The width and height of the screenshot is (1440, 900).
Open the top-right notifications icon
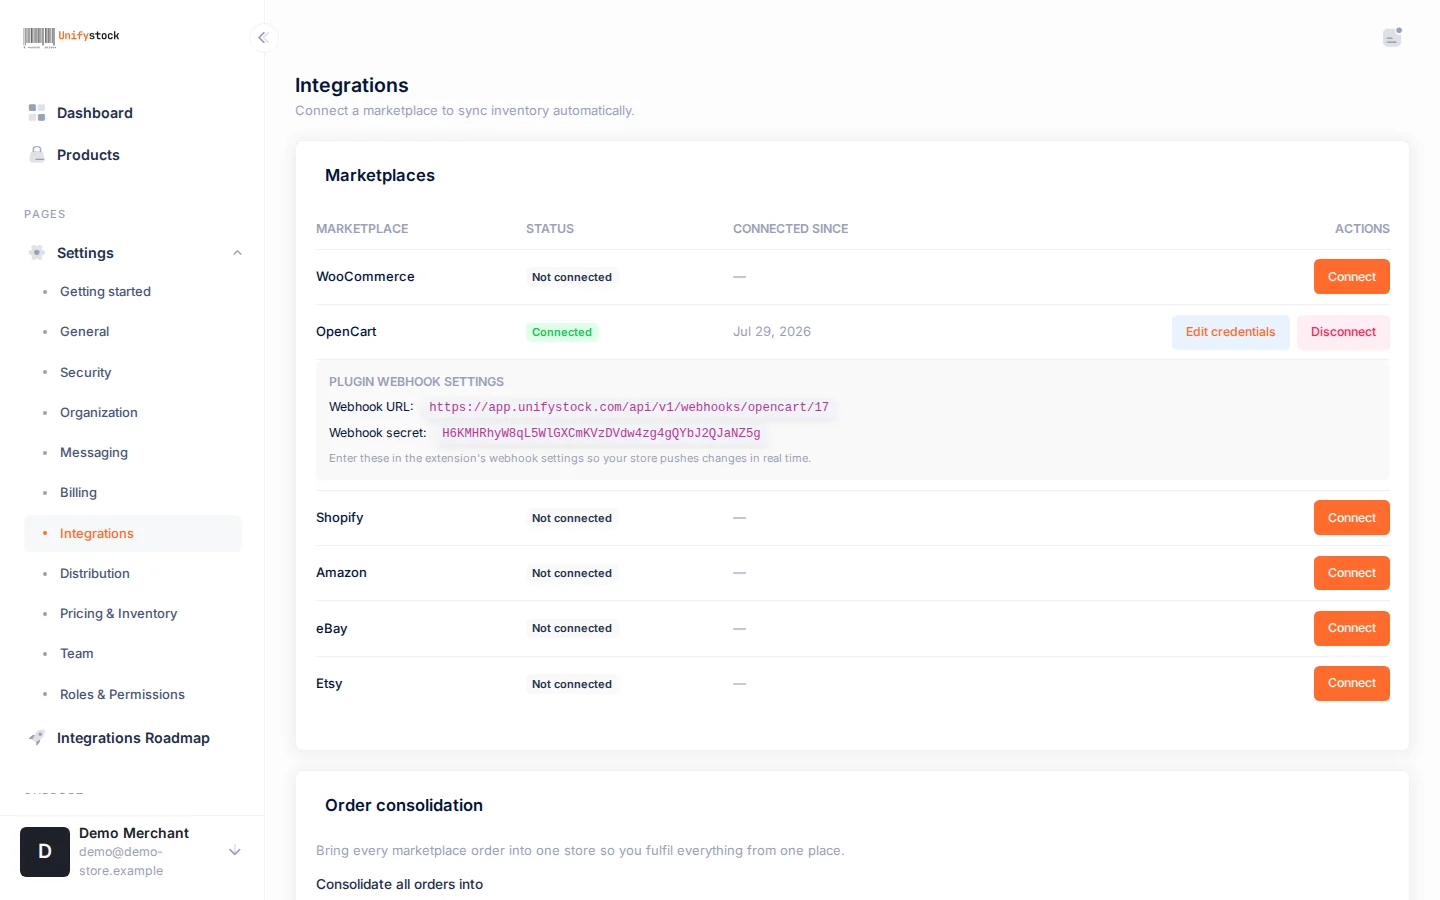coord(1392,37)
